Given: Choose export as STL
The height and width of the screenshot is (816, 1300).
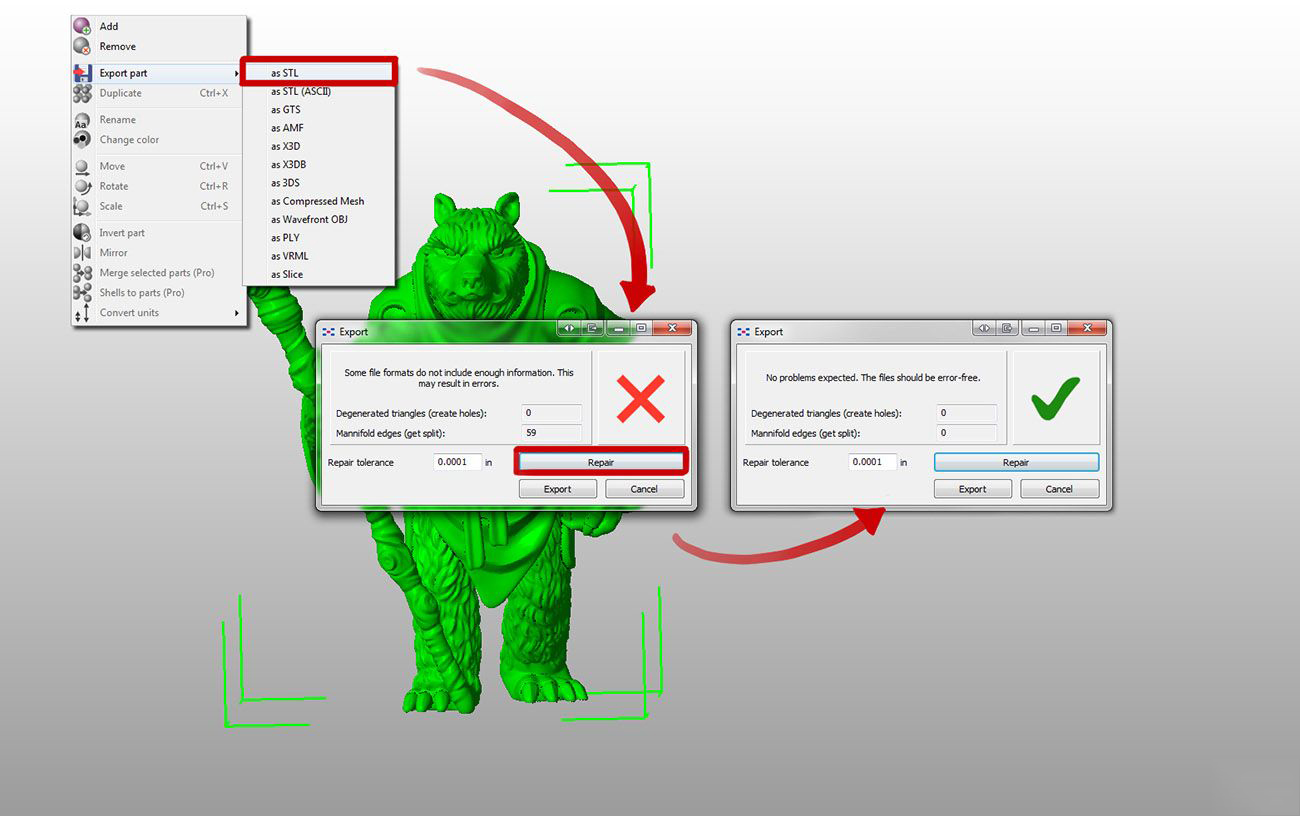Looking at the screenshot, I should [320, 73].
